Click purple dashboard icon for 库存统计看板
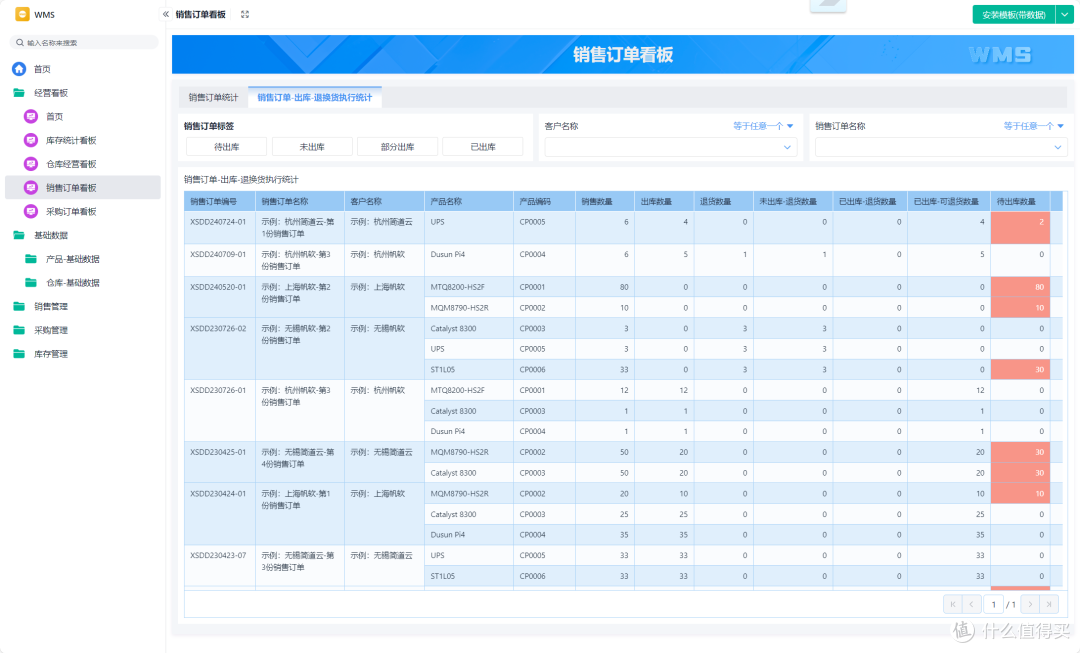 (x=30, y=141)
